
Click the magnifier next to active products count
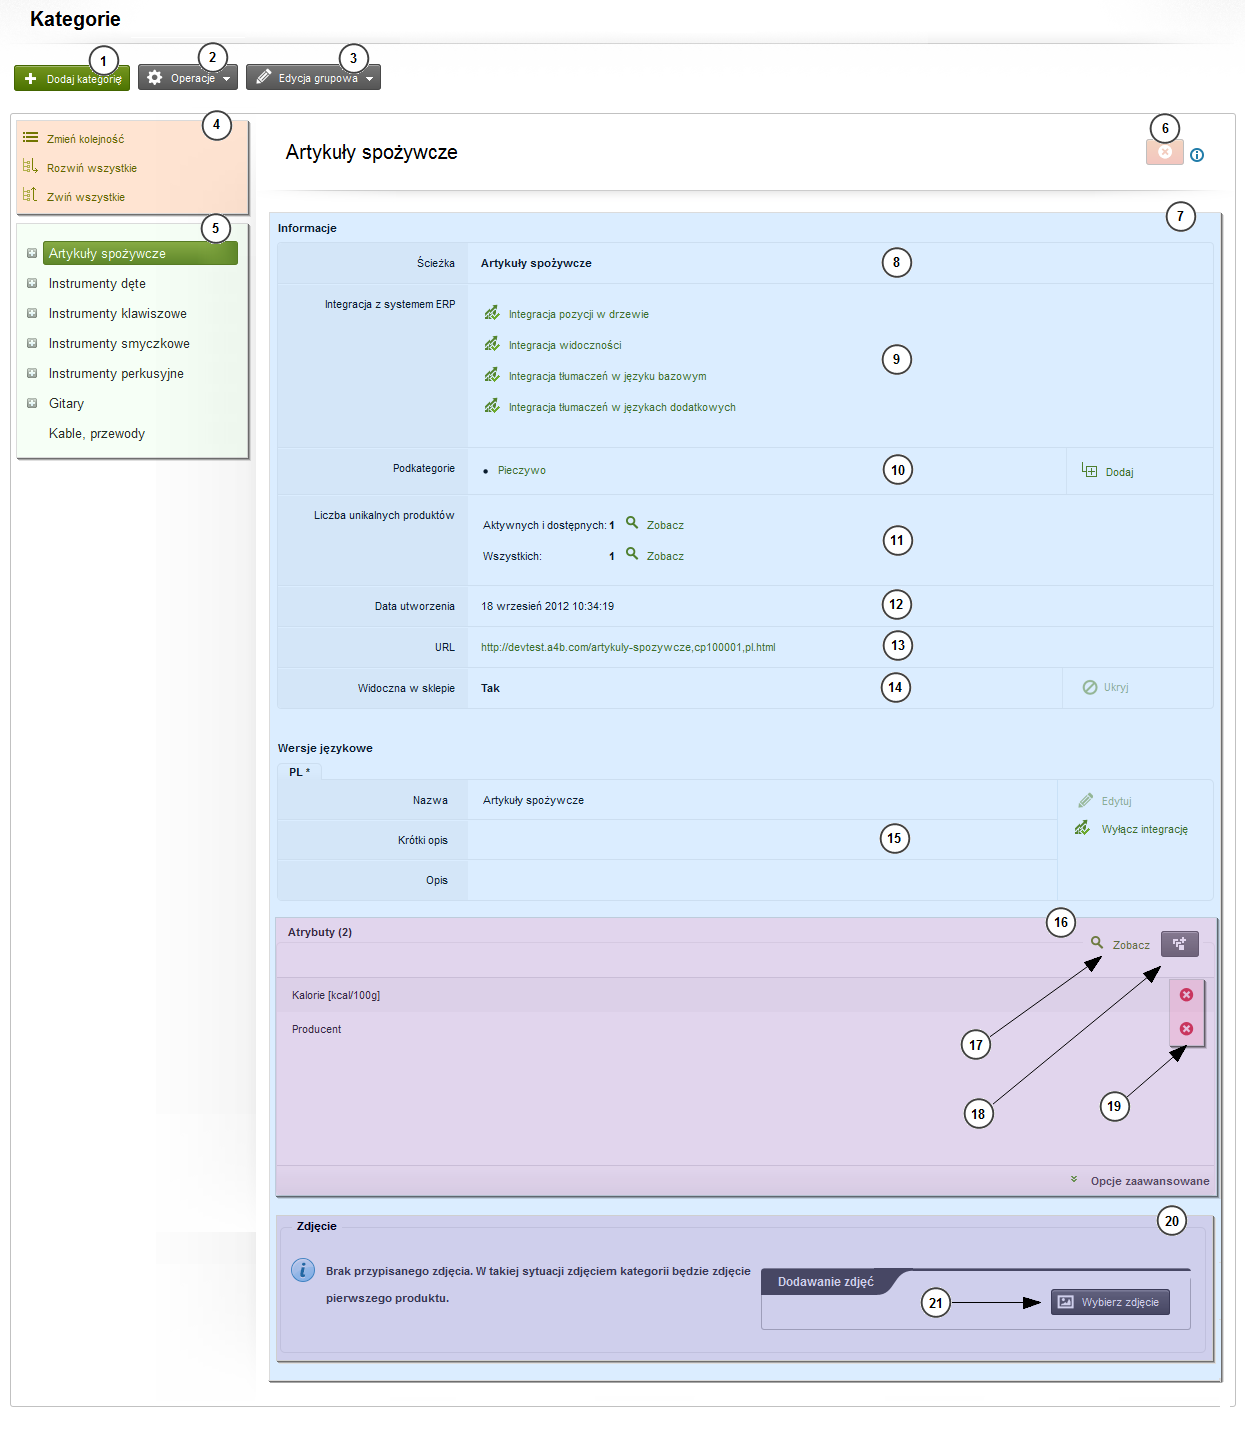(632, 523)
